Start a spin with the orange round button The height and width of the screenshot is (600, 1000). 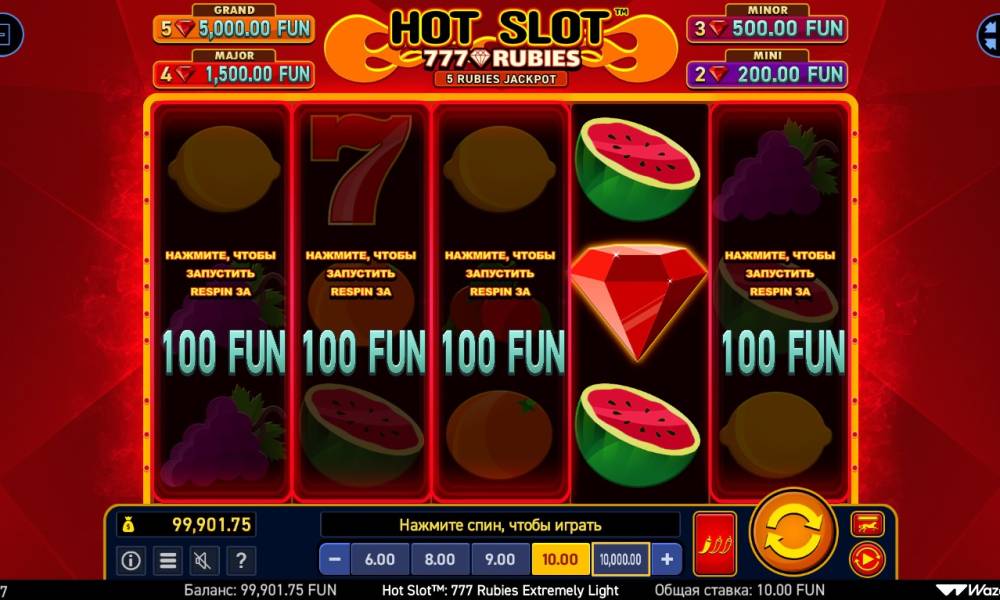(793, 534)
